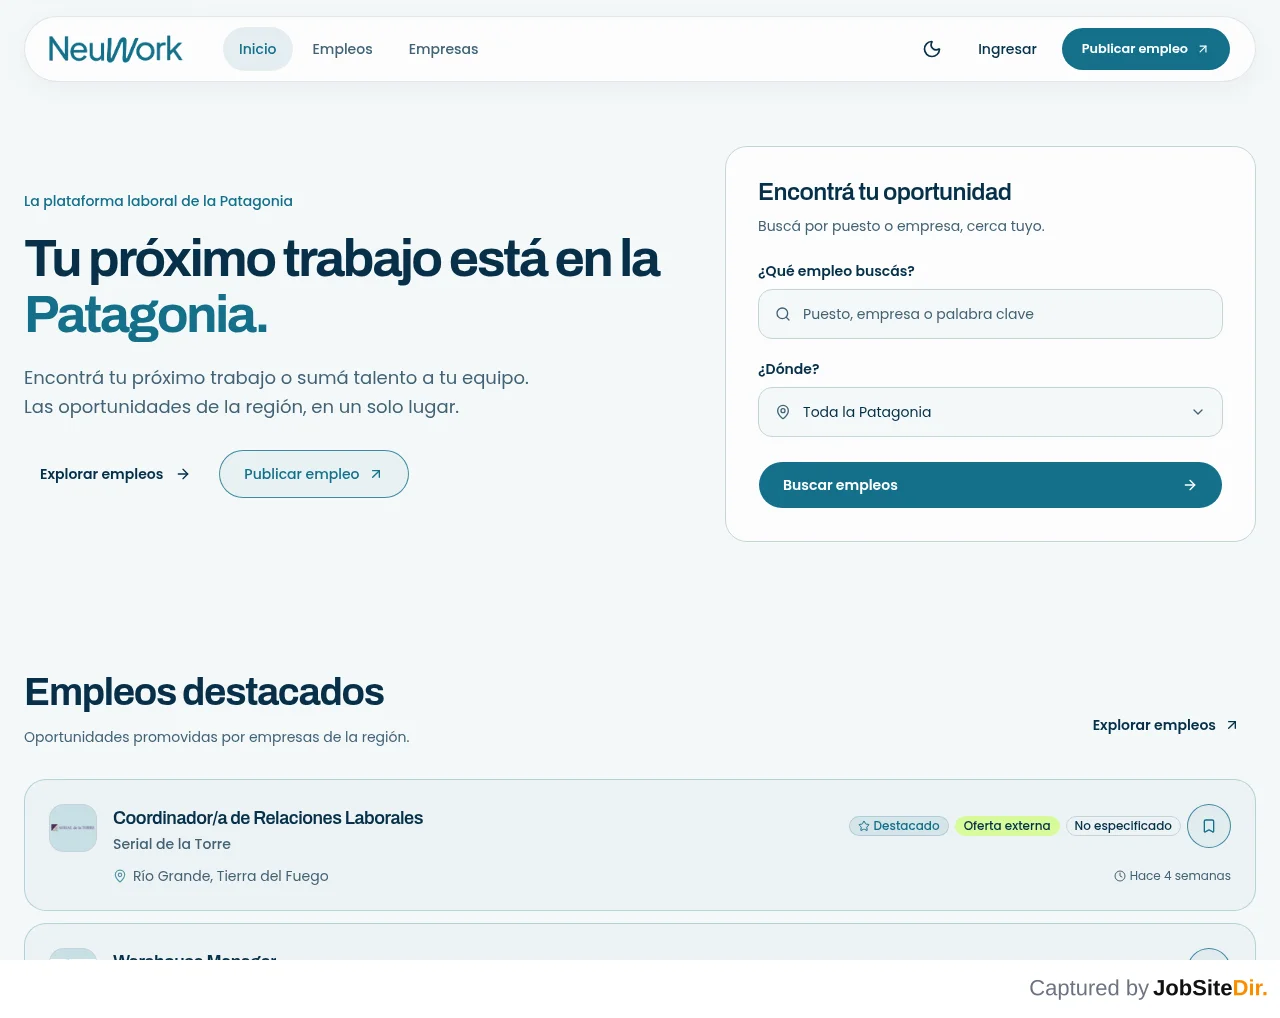Click the La plataforma laboral de la Patagonia tagline
The image size is (1280, 1018).
tap(158, 201)
